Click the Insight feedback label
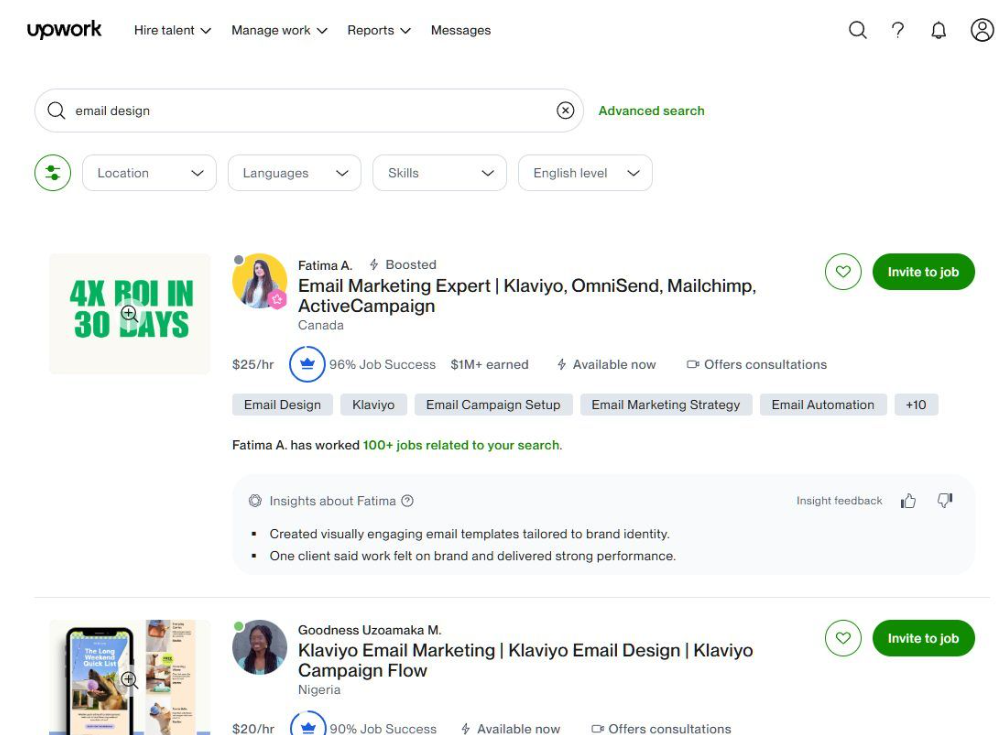The width and height of the screenshot is (996, 735). pos(839,501)
